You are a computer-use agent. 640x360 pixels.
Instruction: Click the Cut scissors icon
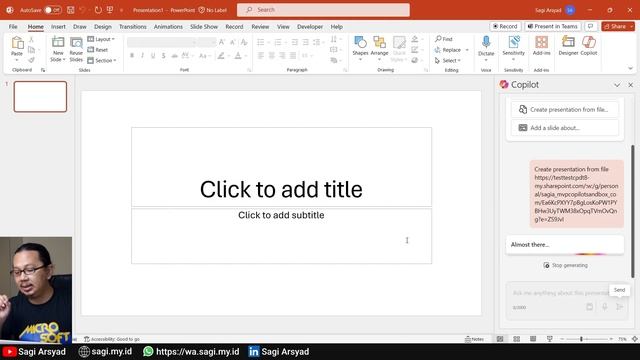(31, 40)
